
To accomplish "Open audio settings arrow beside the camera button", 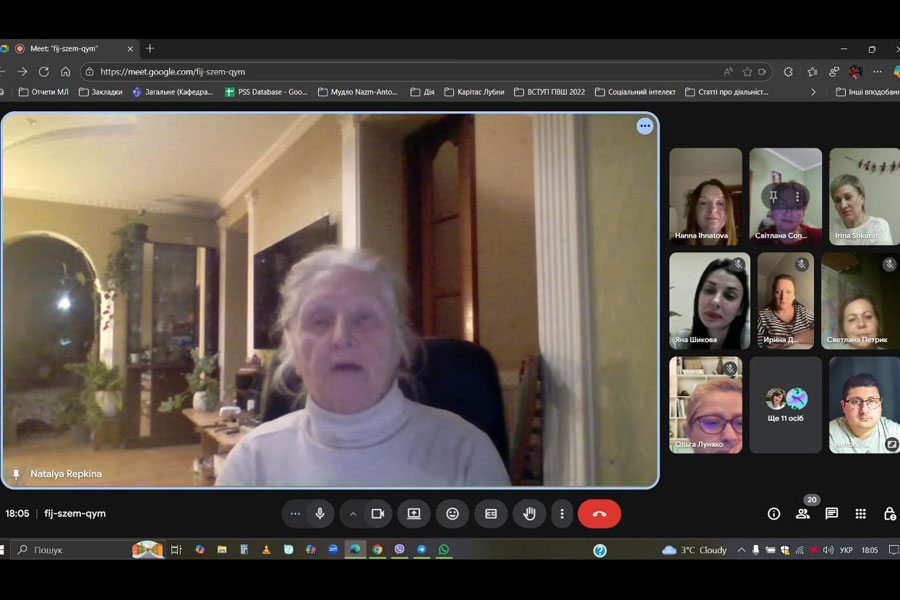I will 353,514.
